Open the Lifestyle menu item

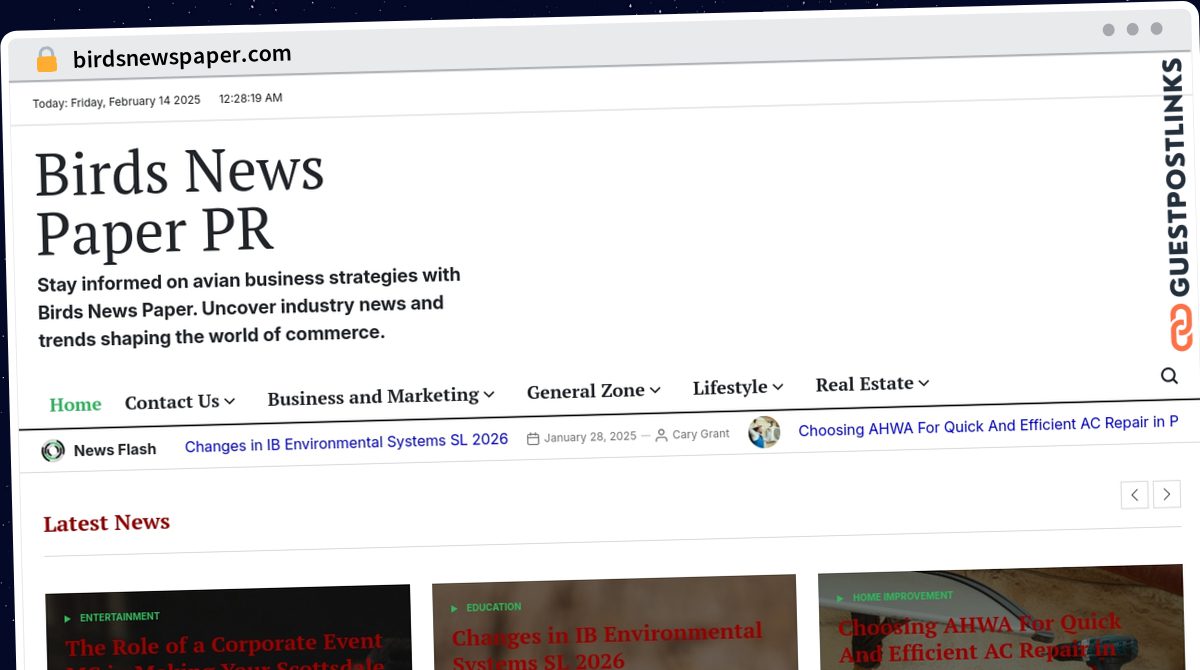coord(730,388)
